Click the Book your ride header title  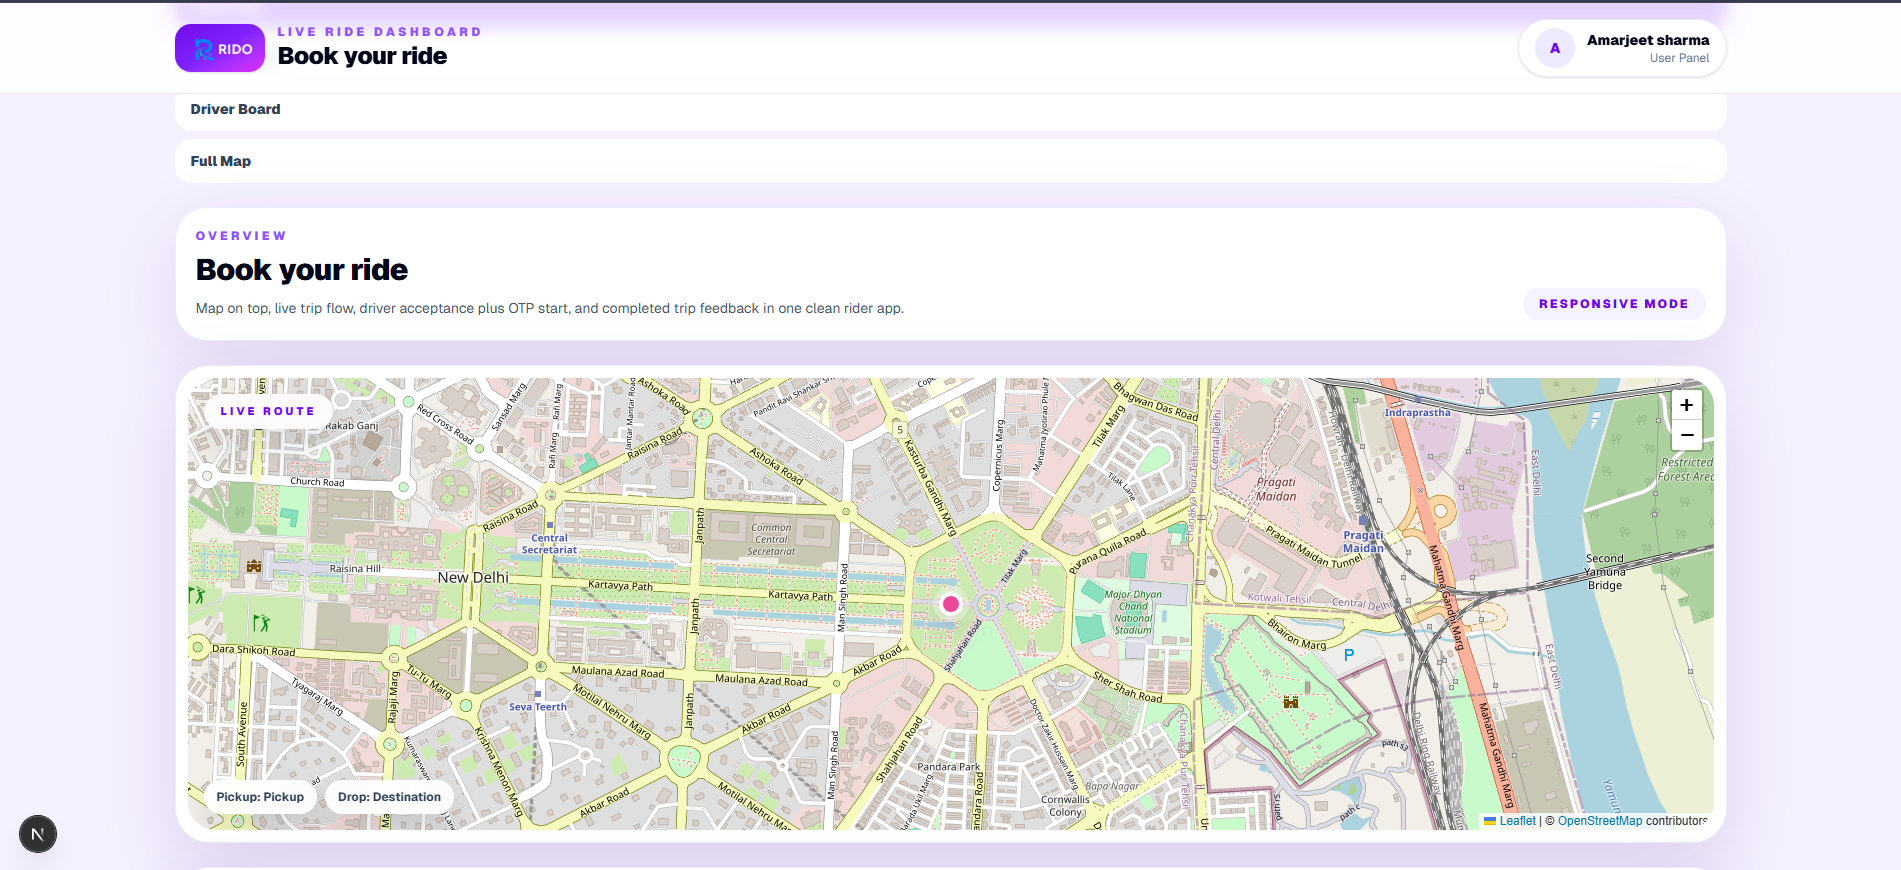pos(362,56)
